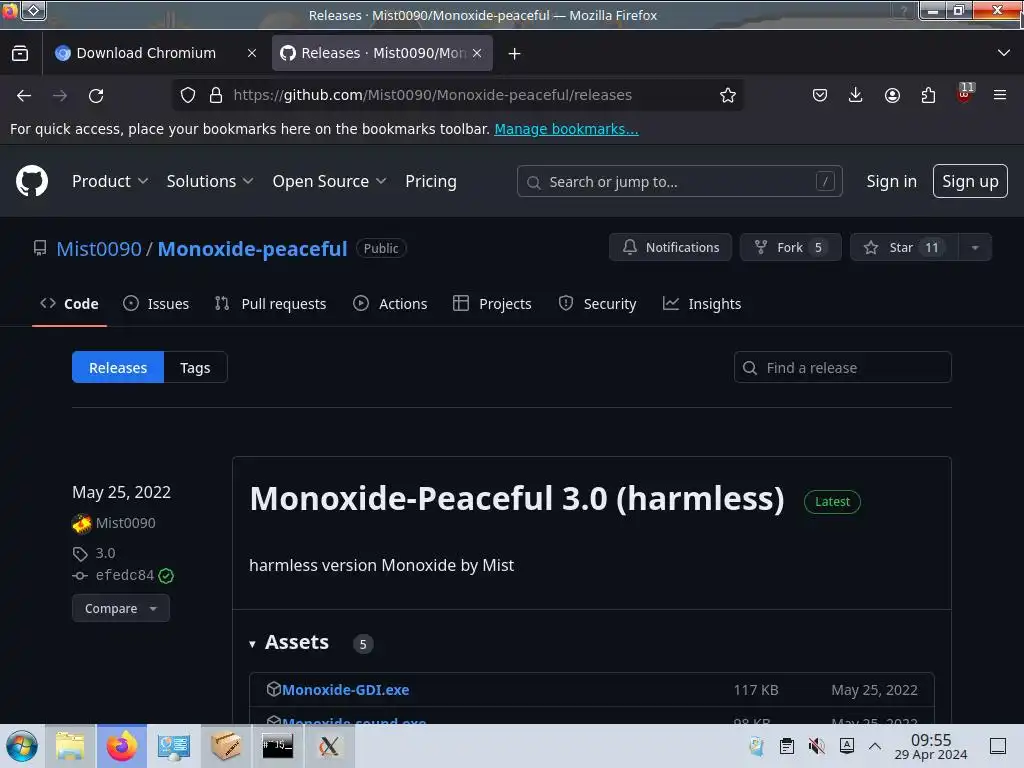Unmute volume in system tray
Screen dimensions: 1024x768
coord(816,746)
